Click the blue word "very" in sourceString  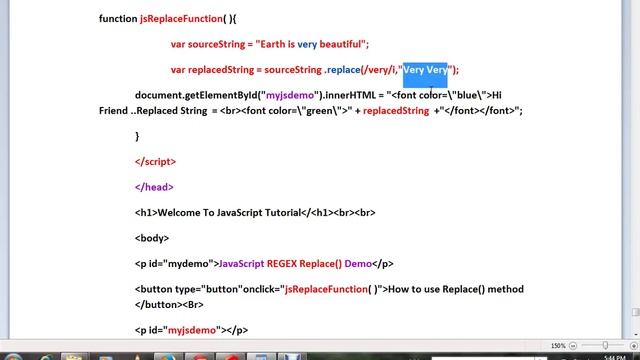pyautogui.click(x=307, y=44)
